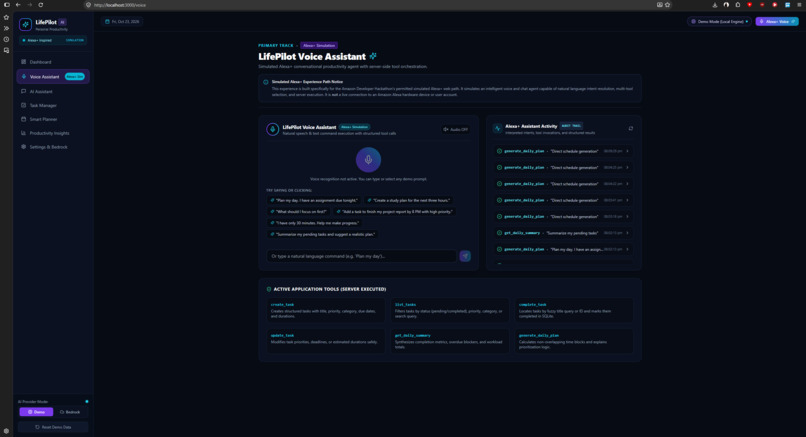Open the gear icon at bottom of browser side strip
Image resolution: width=806 pixels, height=437 pixels.
(6, 431)
